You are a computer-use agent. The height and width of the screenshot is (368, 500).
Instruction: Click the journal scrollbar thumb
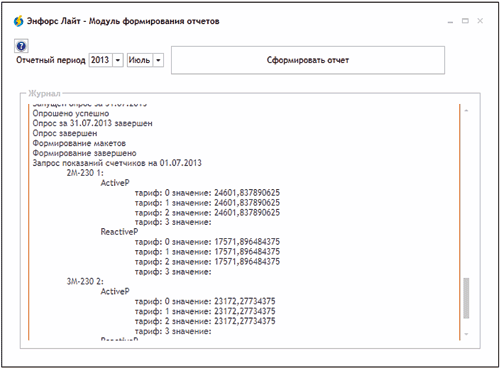coord(466,298)
